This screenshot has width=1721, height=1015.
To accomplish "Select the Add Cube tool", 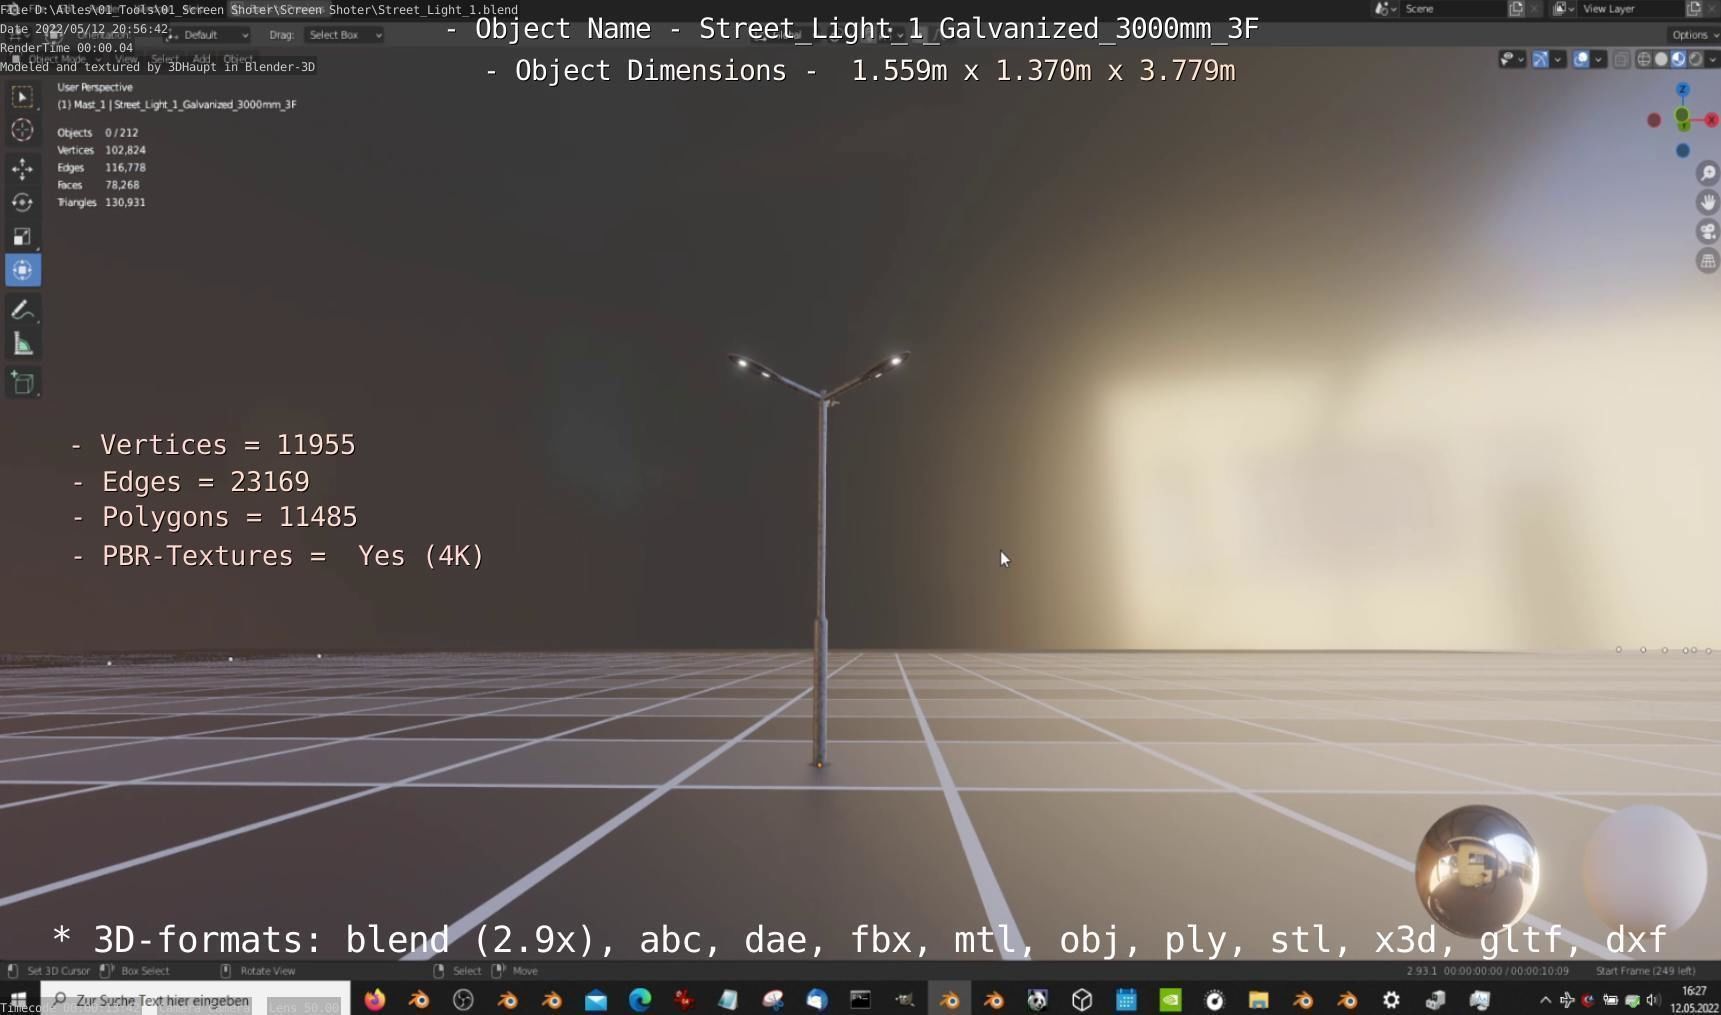I will [22, 383].
